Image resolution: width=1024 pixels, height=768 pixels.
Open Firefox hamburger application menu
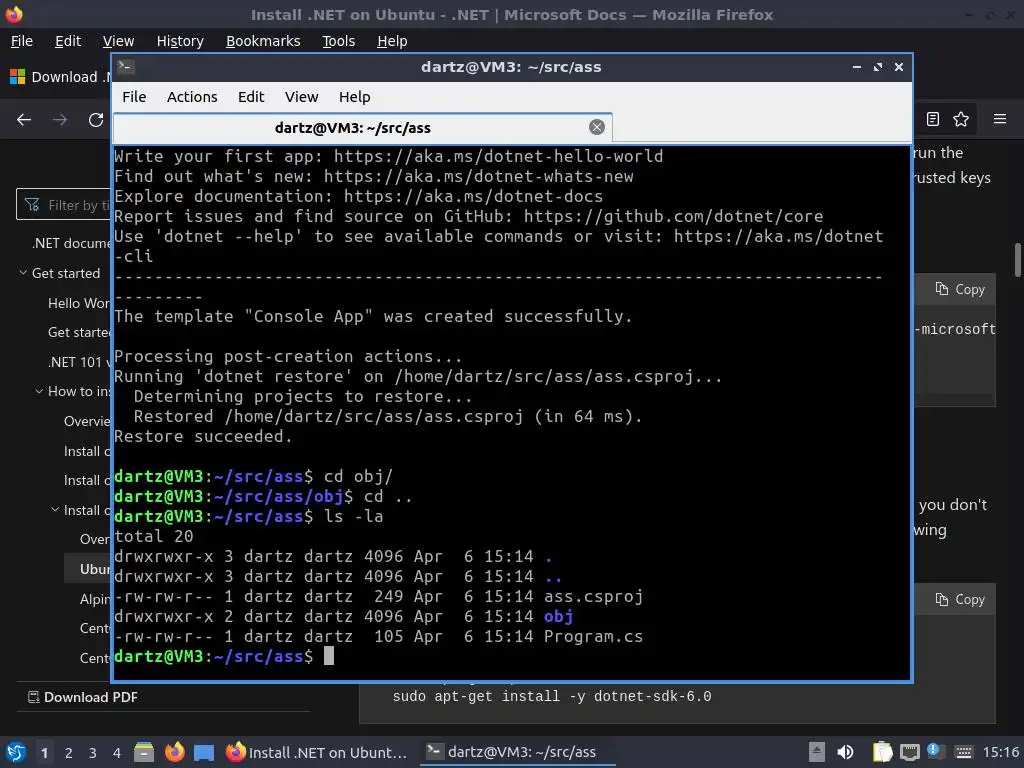[1000, 119]
